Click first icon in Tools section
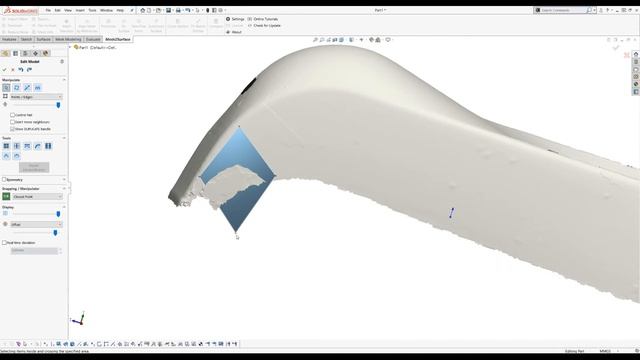The height and width of the screenshot is (360, 640). 6,146
